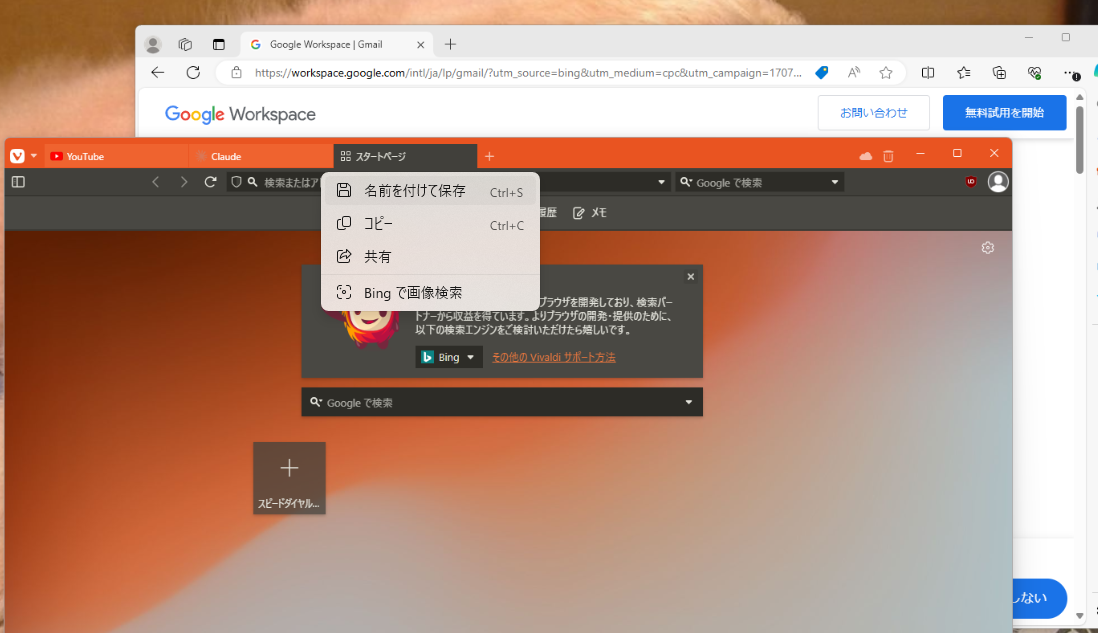Open start page settings gear

[x=988, y=248]
